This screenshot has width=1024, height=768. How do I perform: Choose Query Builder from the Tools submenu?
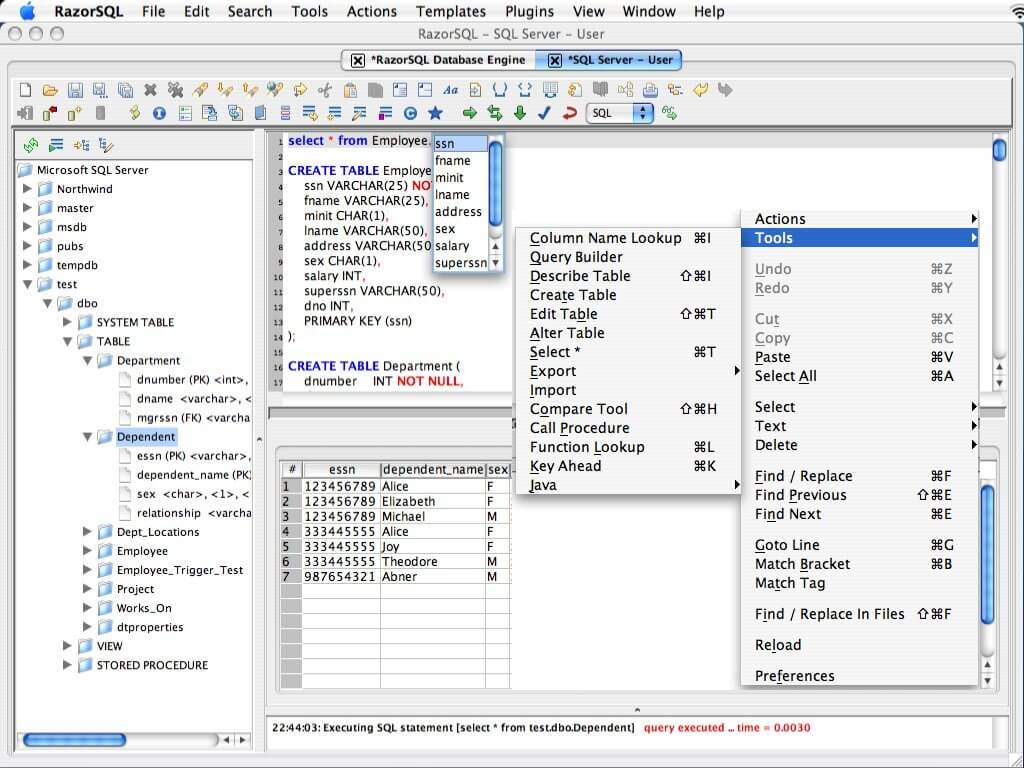click(627, 257)
